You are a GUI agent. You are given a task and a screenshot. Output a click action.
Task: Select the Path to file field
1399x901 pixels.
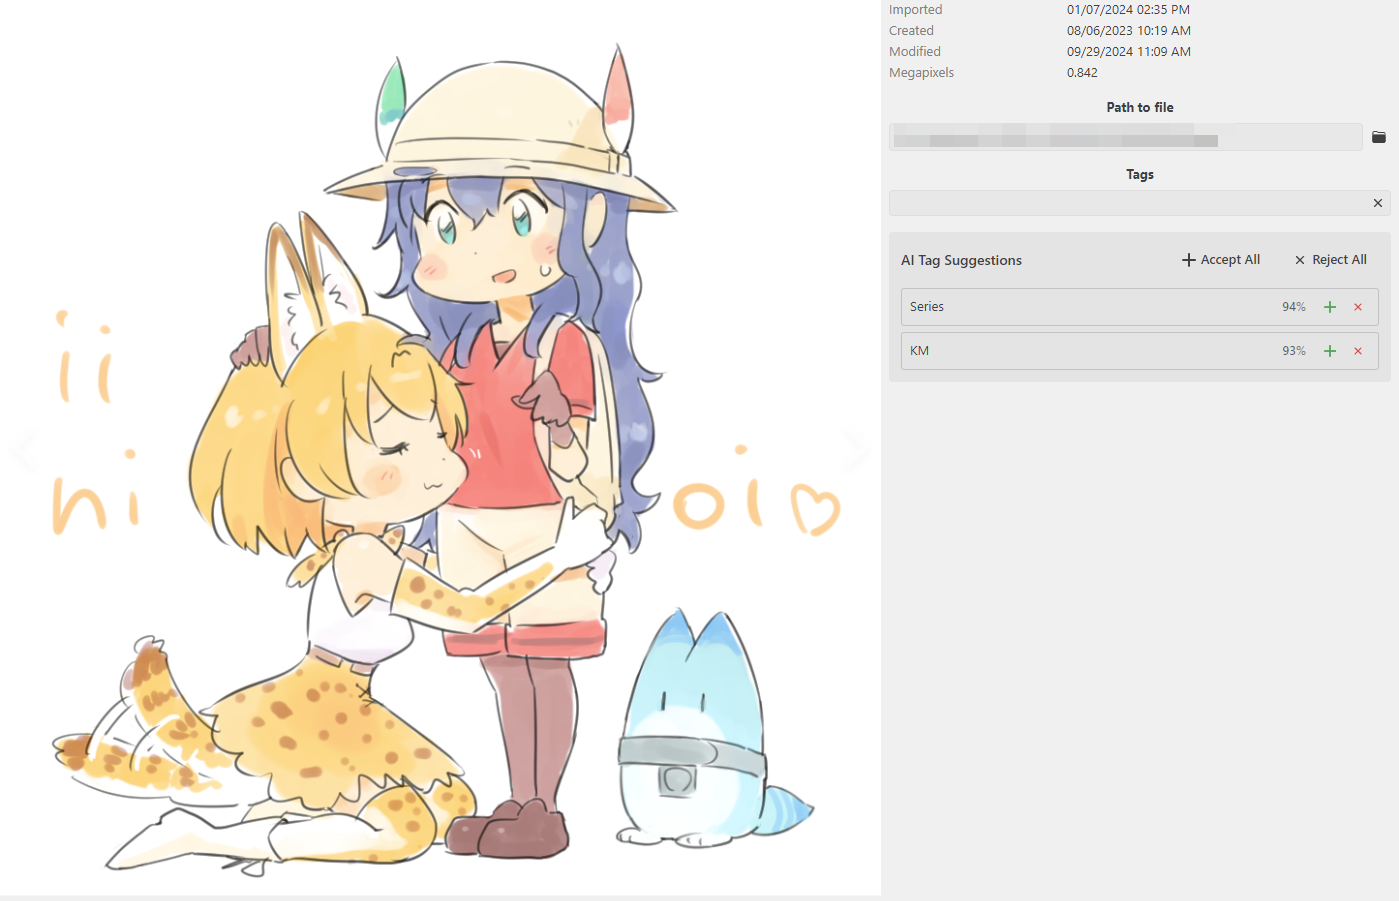coord(1126,137)
